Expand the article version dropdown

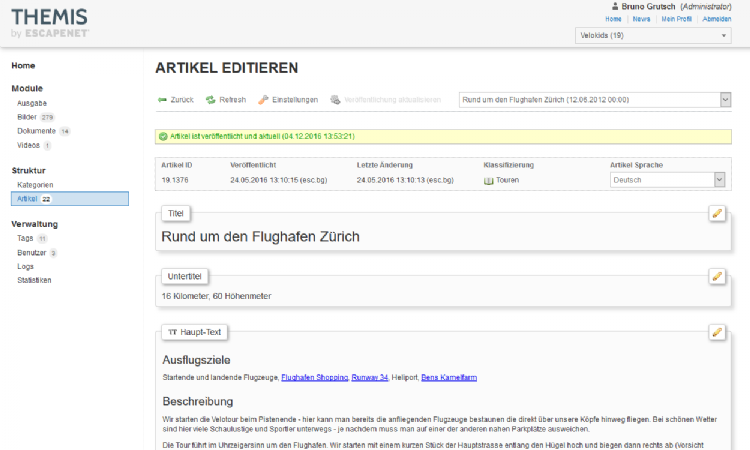coord(594,100)
